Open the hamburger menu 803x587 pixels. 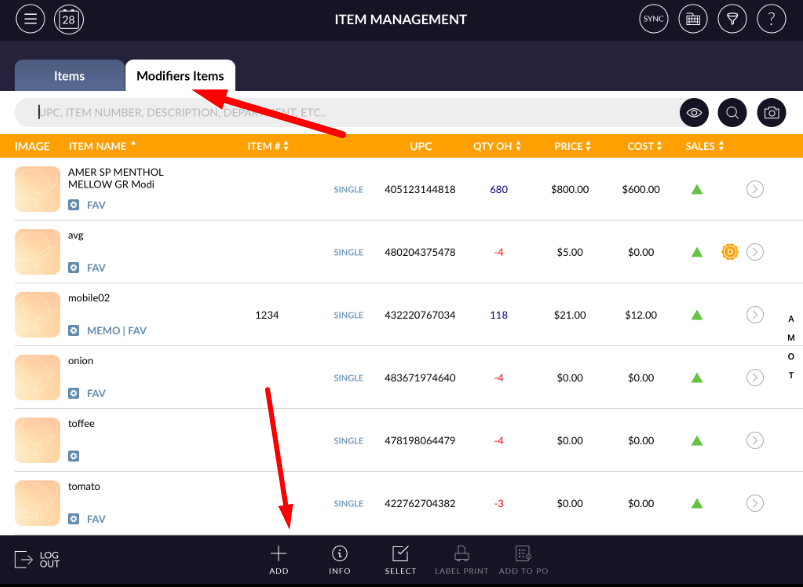click(x=31, y=19)
